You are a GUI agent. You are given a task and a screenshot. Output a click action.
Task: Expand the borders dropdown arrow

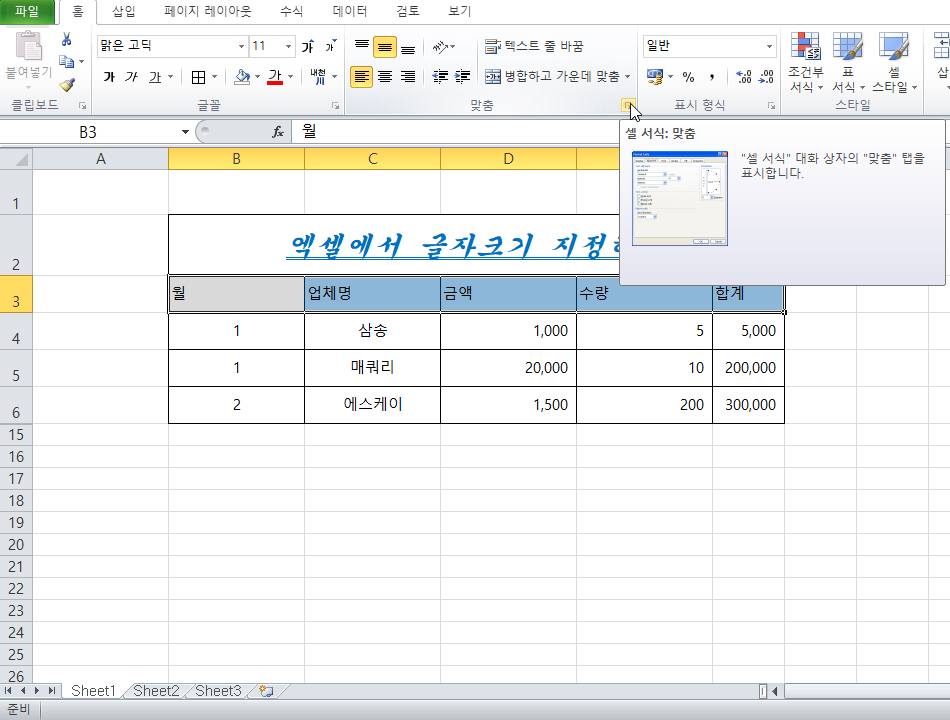(x=214, y=77)
